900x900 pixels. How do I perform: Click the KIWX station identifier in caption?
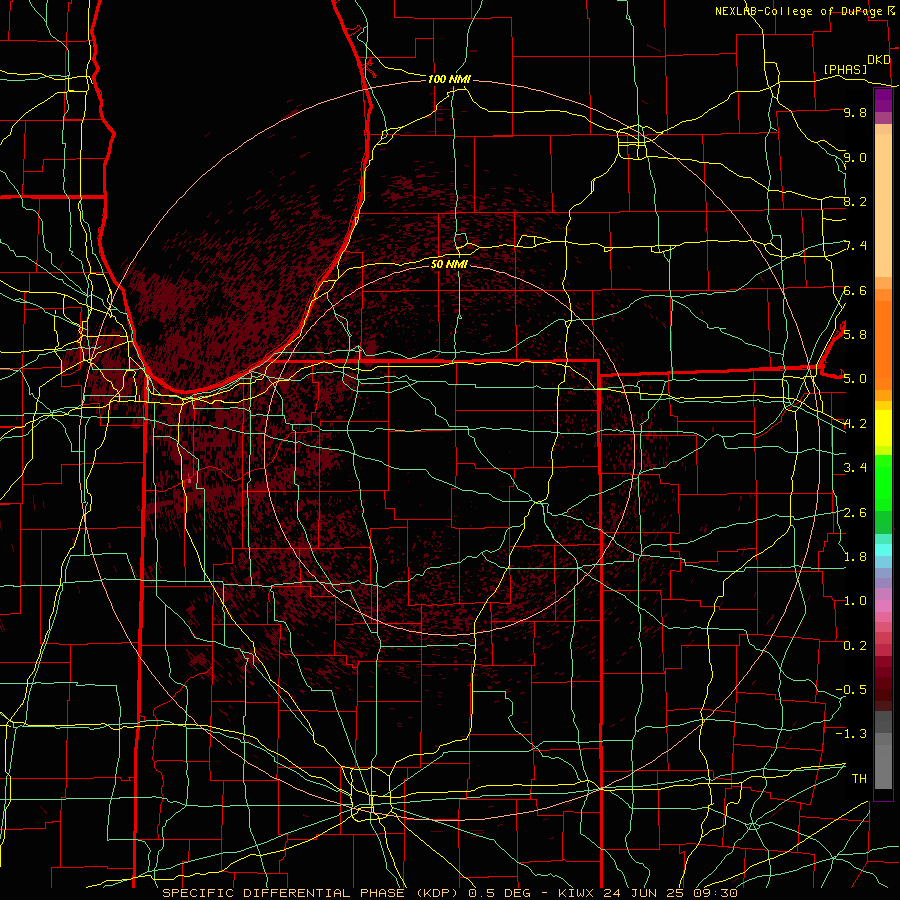pyautogui.click(x=575, y=893)
